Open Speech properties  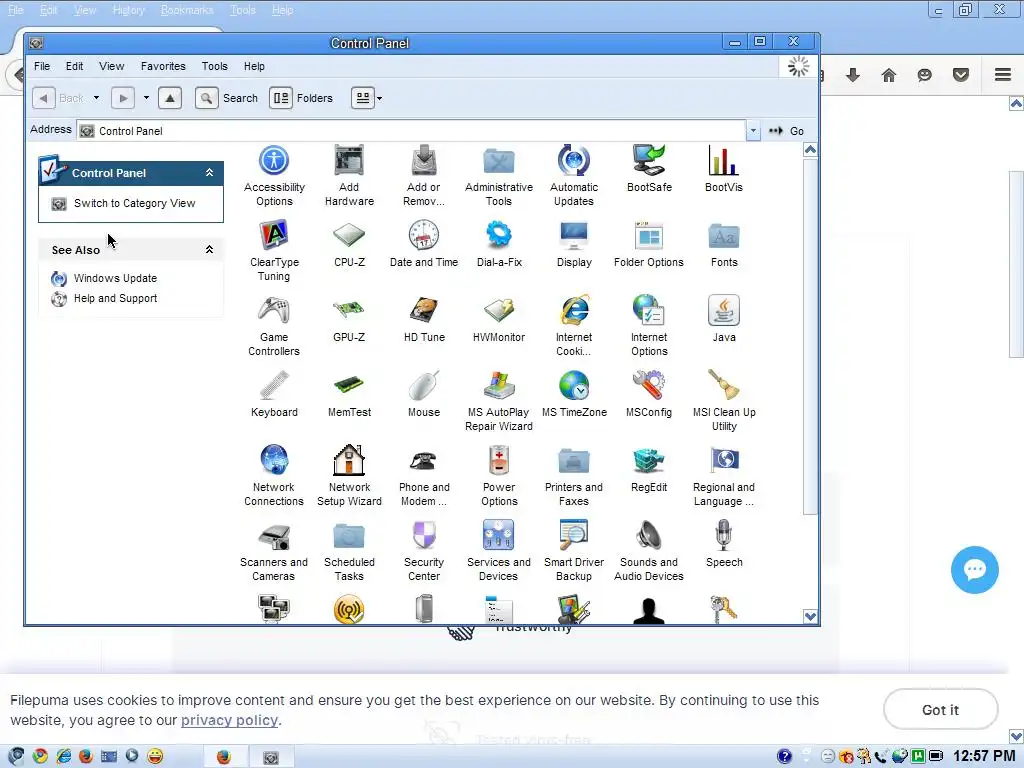pos(724,545)
